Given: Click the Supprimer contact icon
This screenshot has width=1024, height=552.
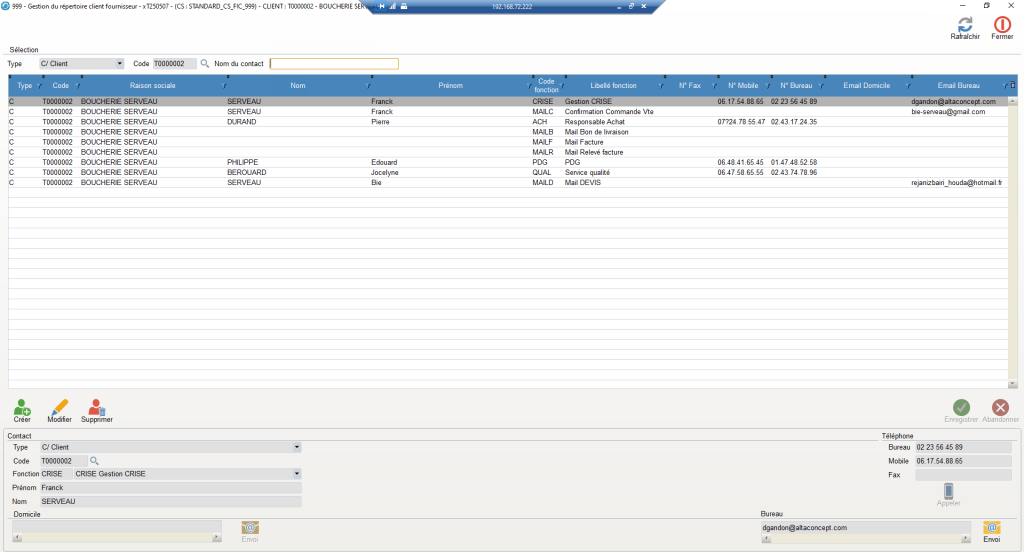Looking at the screenshot, I should (96, 407).
